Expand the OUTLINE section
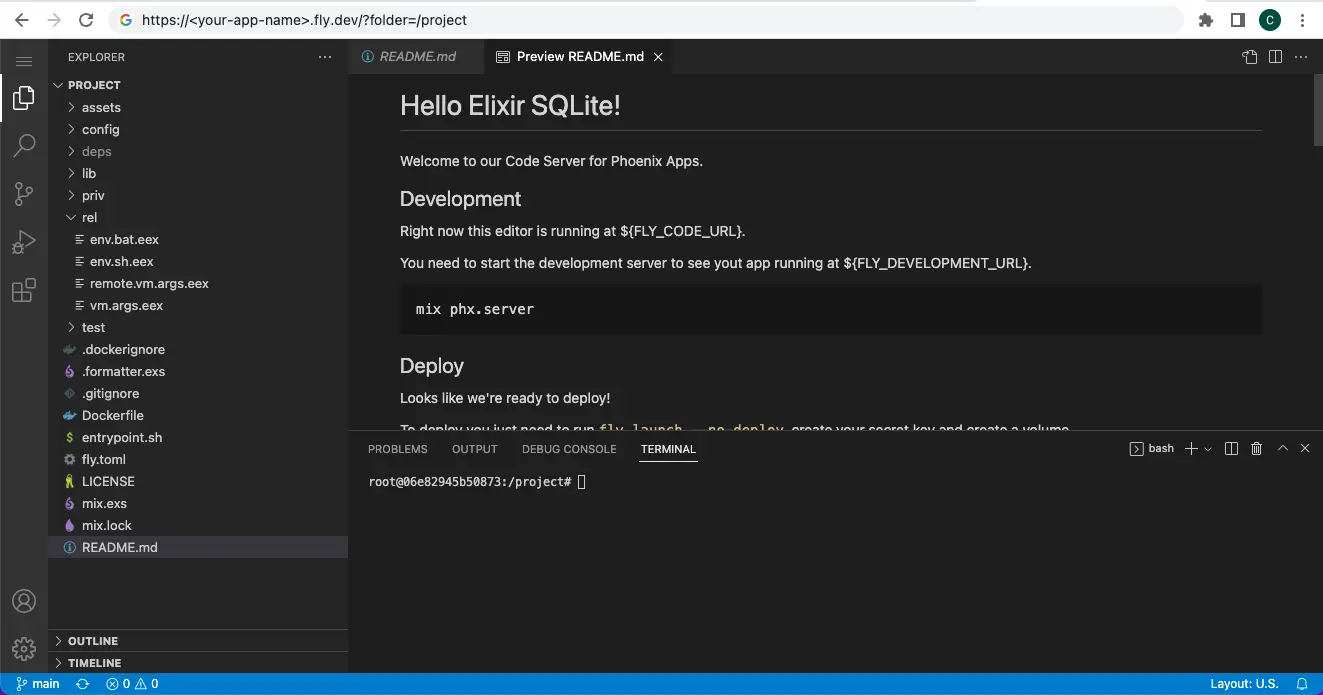Screen dimensions: 1323x695 coord(93,641)
